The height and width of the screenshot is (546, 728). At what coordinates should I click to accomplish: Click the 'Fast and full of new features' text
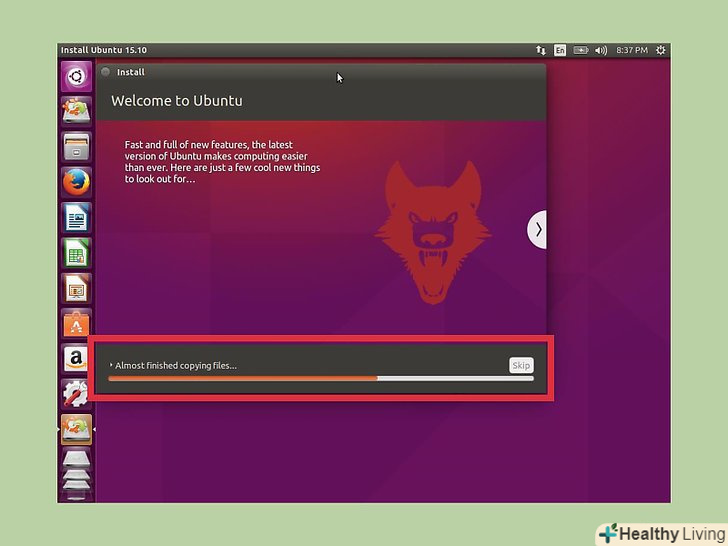tap(222, 162)
